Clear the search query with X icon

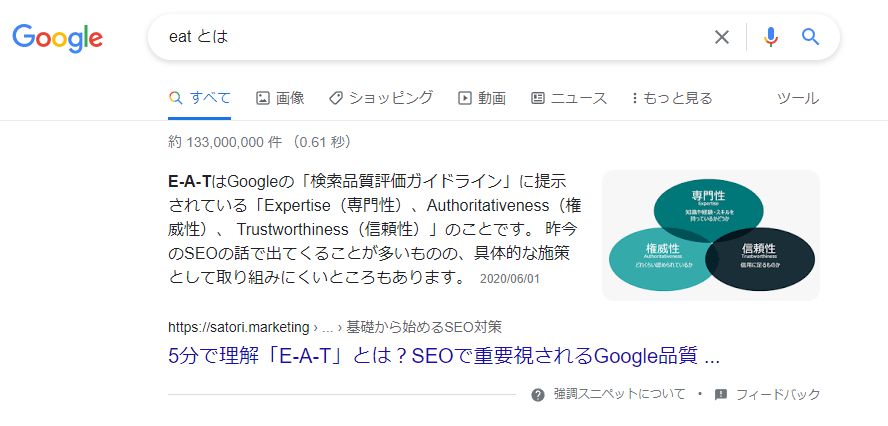point(722,37)
